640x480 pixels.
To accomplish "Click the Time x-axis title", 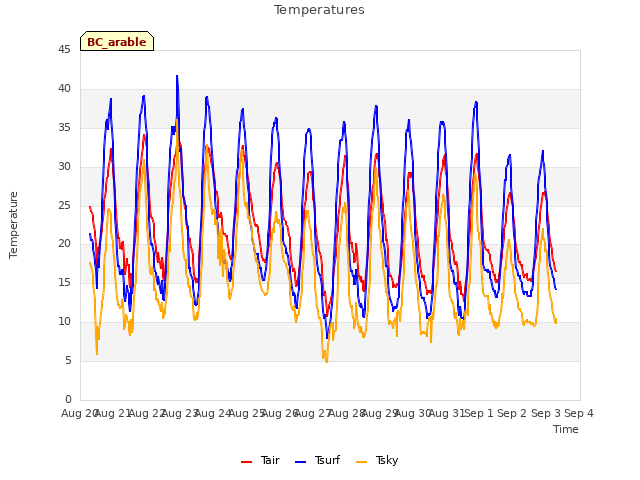I will click(x=565, y=429).
